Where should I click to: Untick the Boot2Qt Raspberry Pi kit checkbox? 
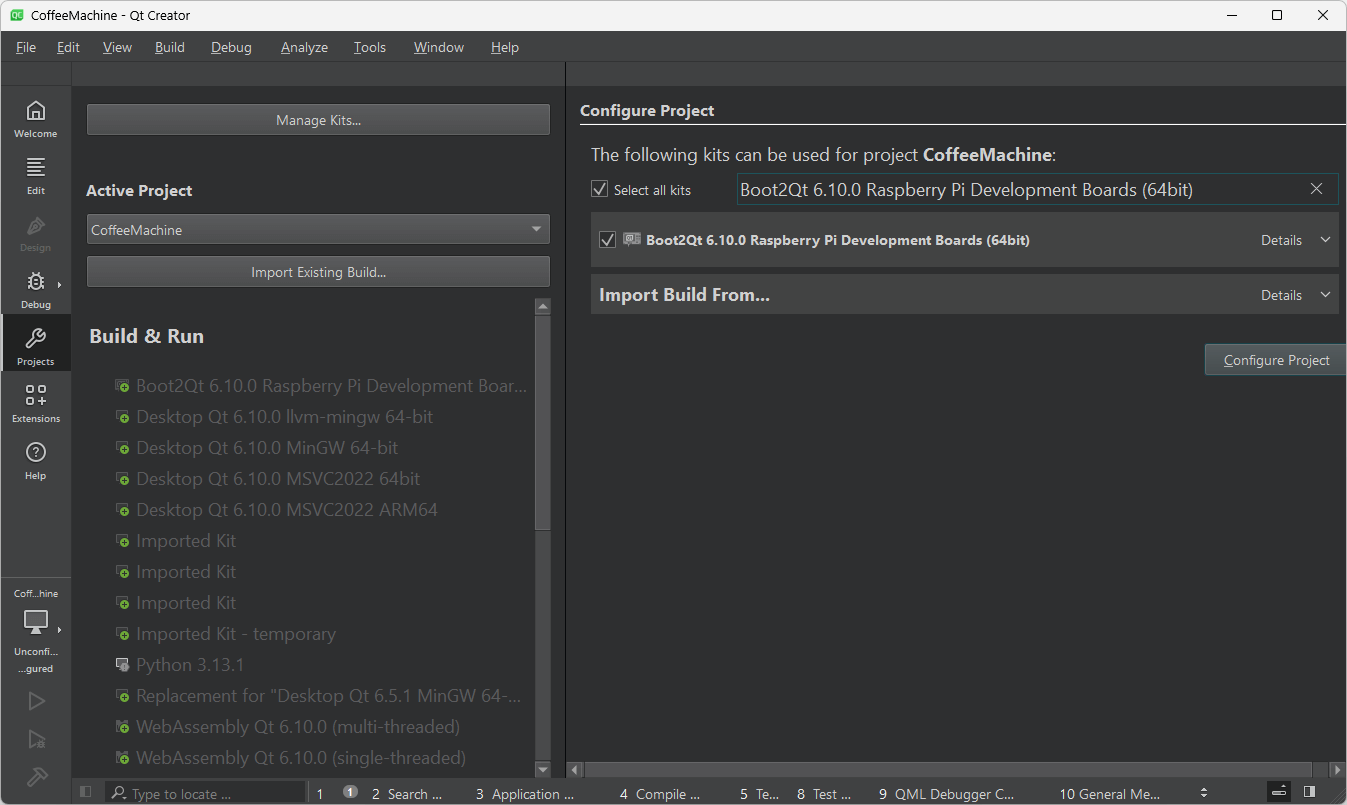(x=607, y=239)
